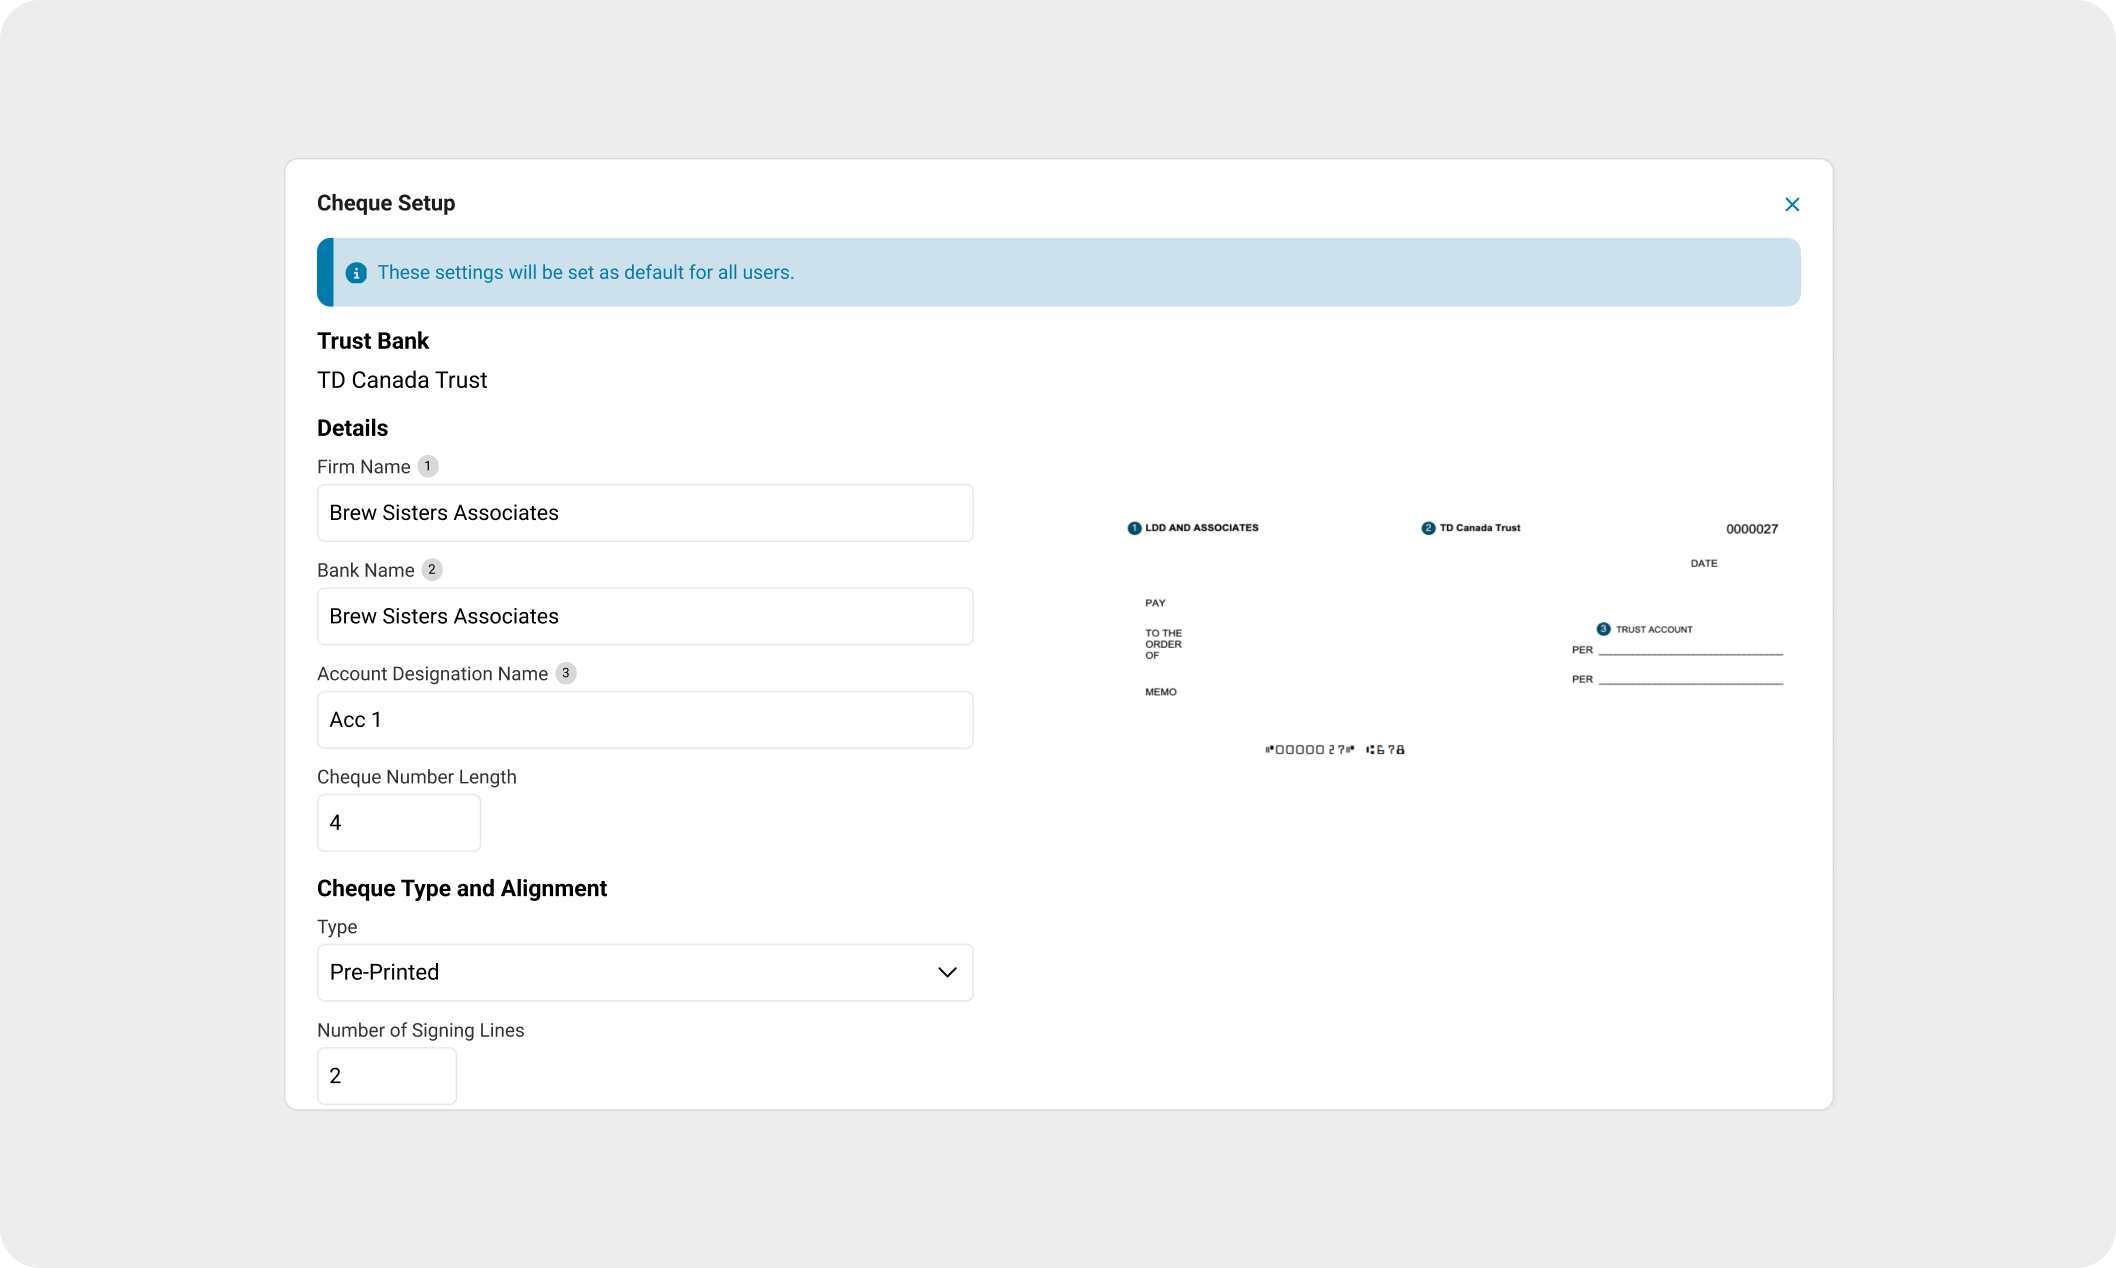Open the Pre-Printed type combo box
2116x1268 pixels.
(x=620, y=972)
